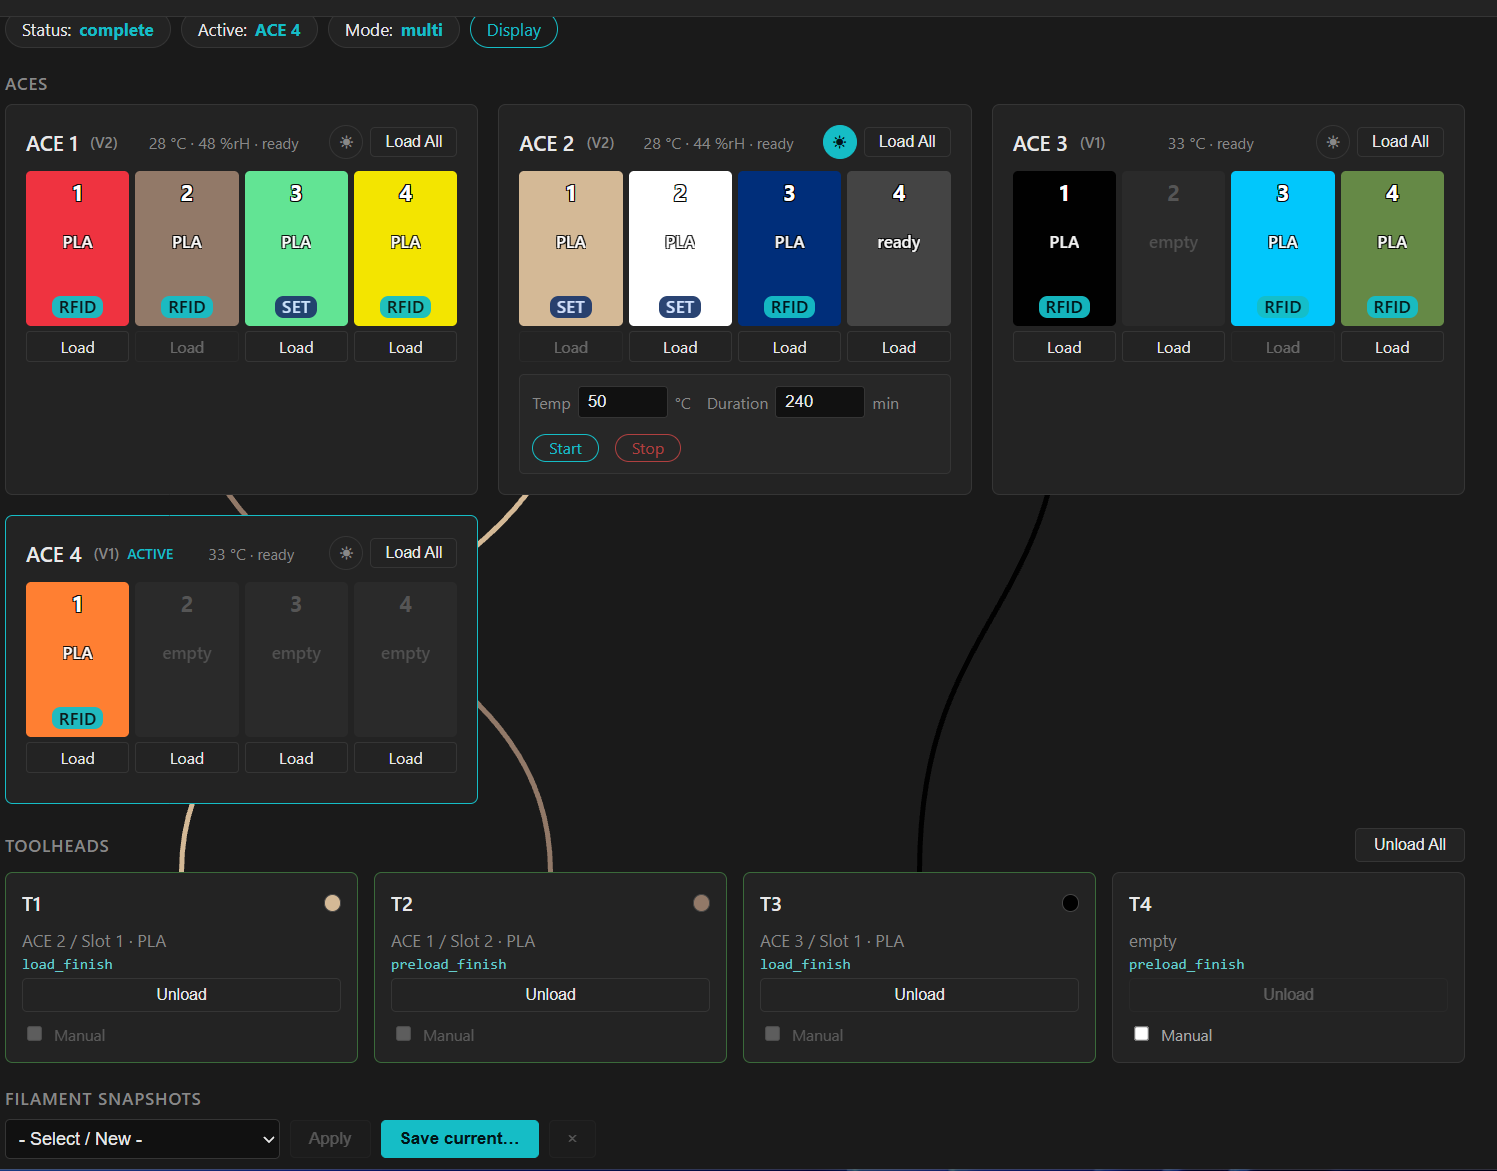Click Save current snapshot button
The image size is (1497, 1171).
460,1139
